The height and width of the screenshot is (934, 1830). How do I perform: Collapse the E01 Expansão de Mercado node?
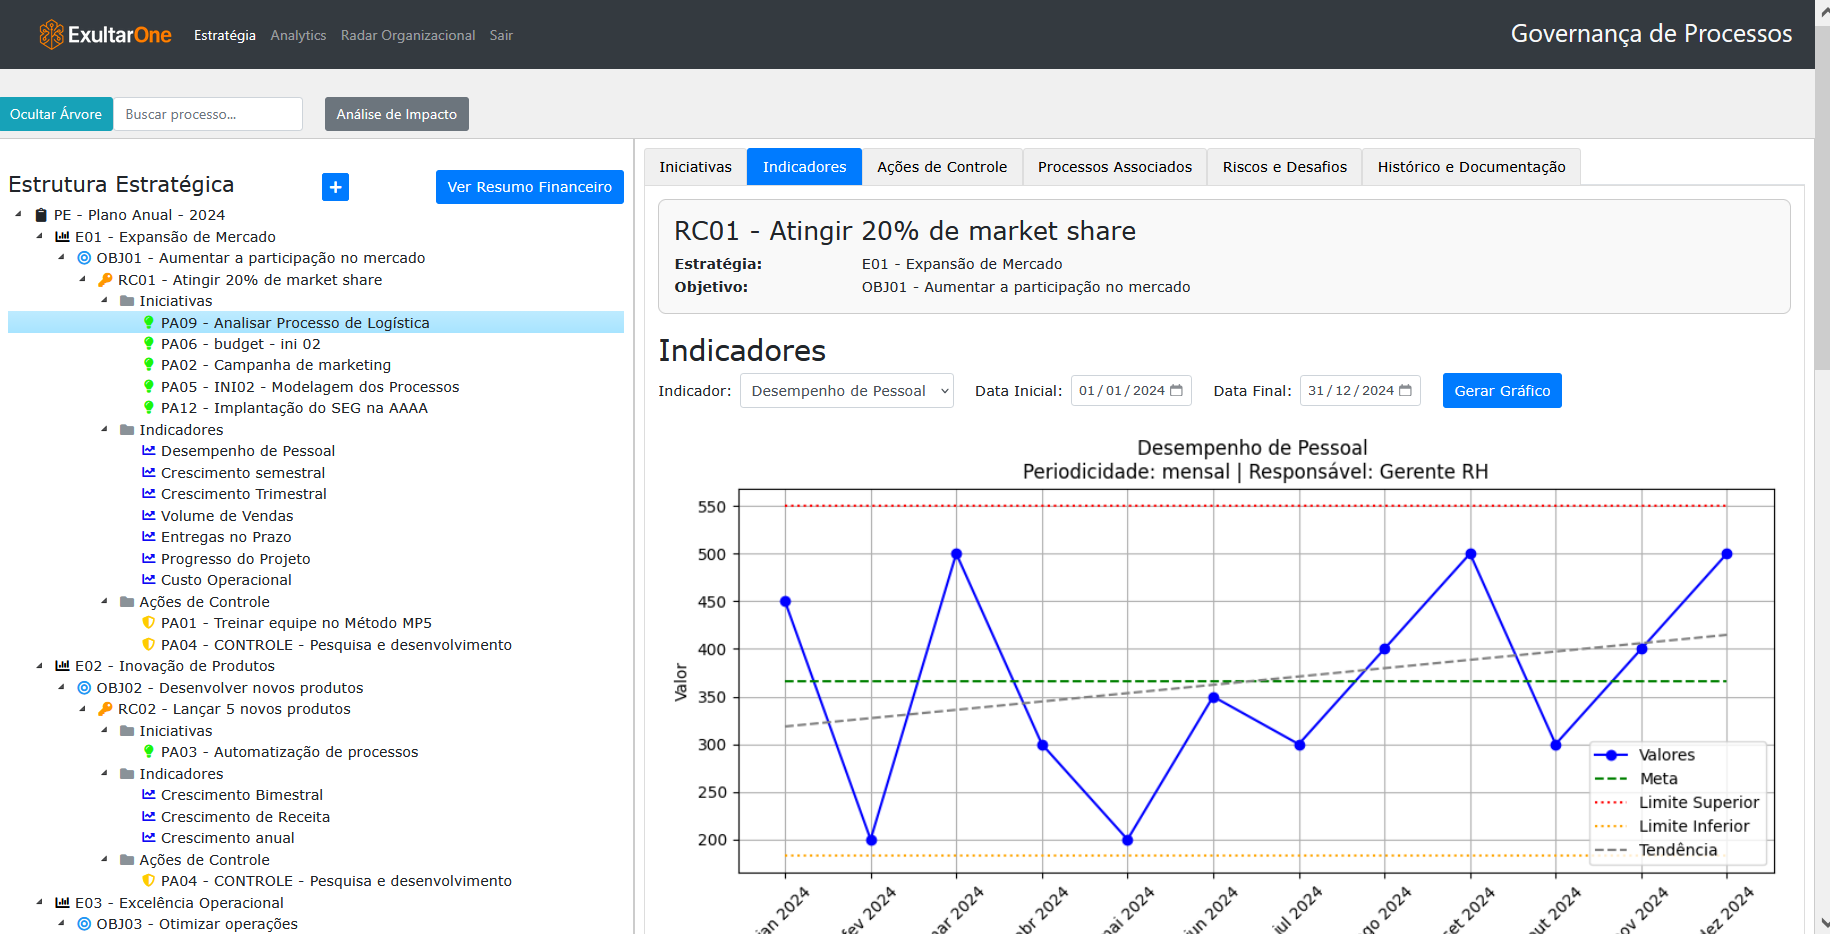coord(40,237)
